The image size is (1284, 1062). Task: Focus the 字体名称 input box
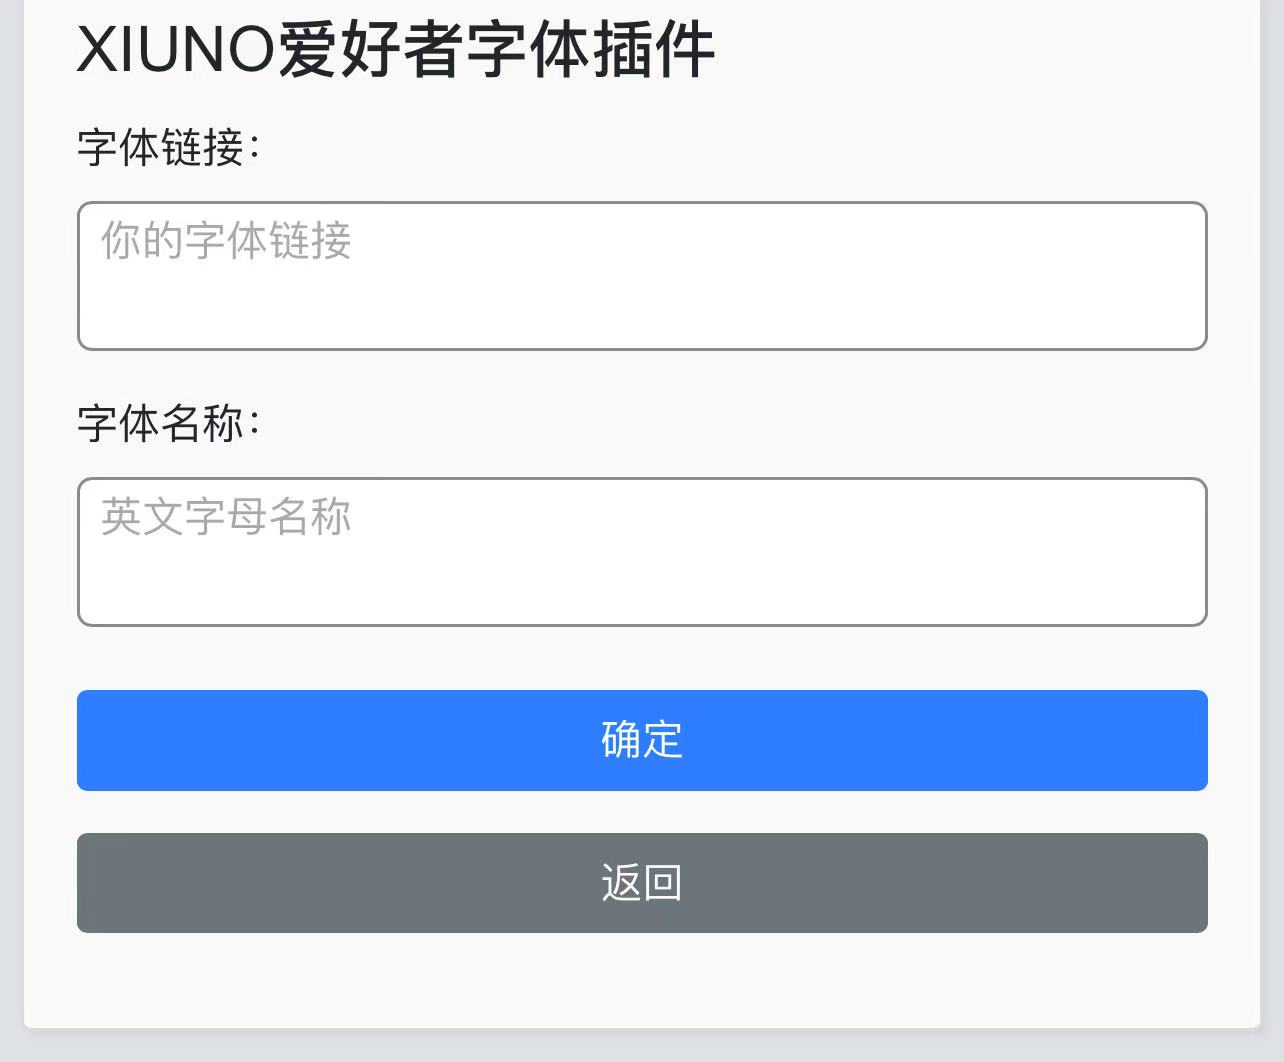pyautogui.click(x=642, y=552)
